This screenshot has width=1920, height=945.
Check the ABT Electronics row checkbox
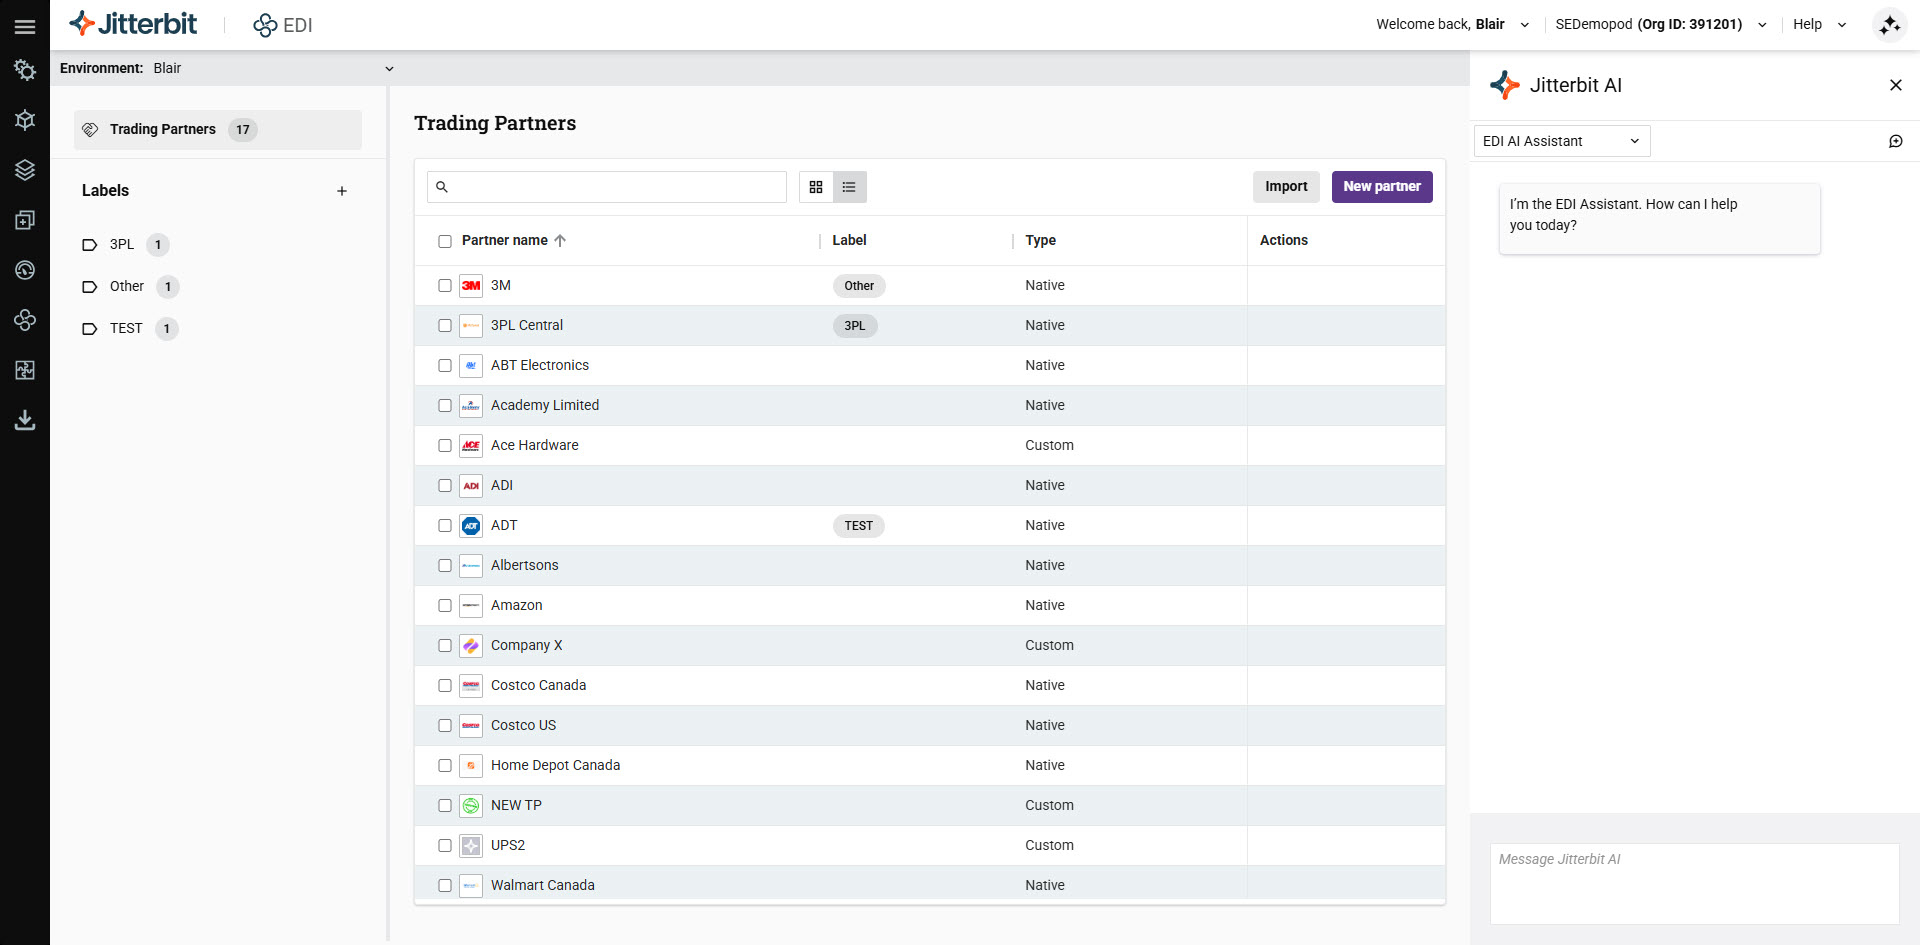[445, 366]
